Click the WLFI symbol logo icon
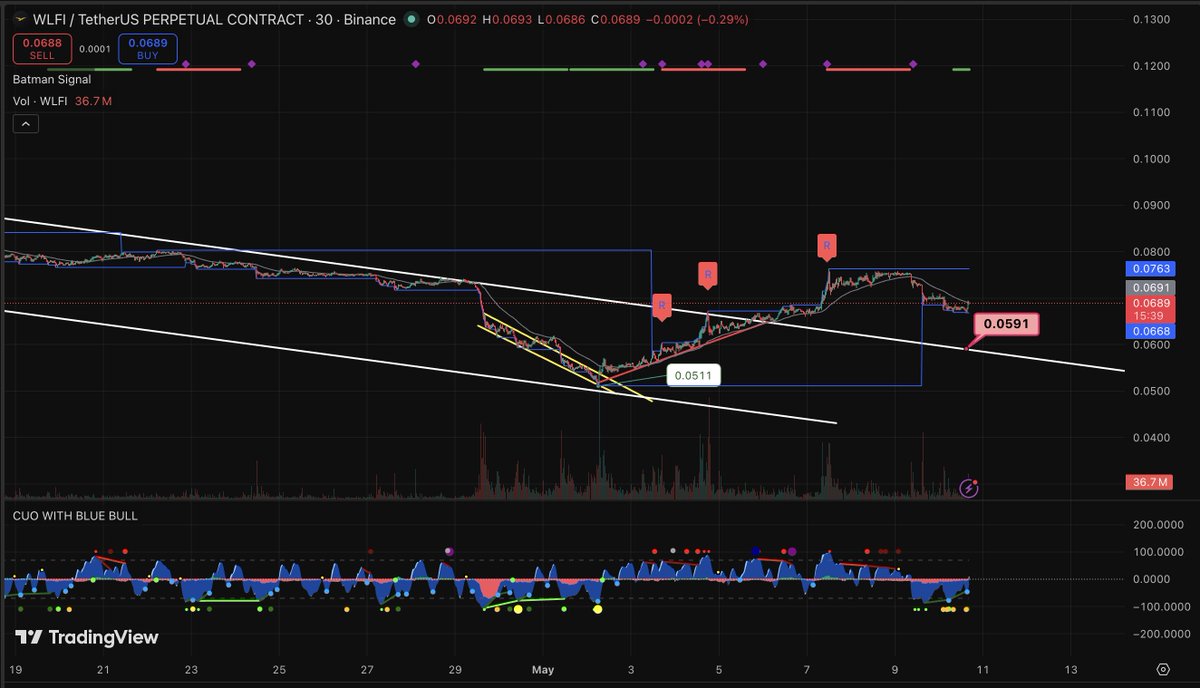This screenshot has height=688, width=1200. [x=21, y=20]
